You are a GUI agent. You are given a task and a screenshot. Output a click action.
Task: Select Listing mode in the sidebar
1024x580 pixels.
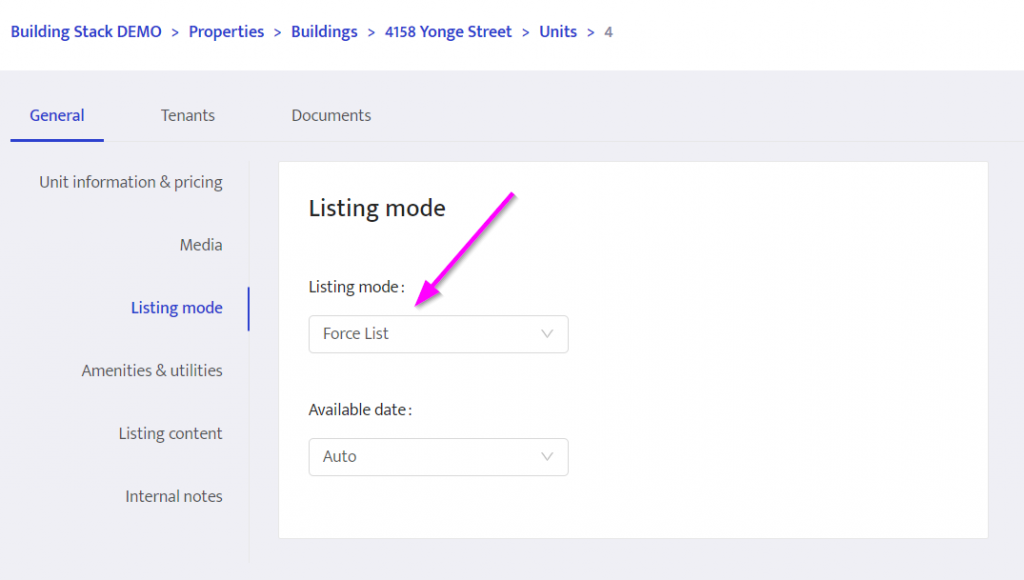[176, 308]
